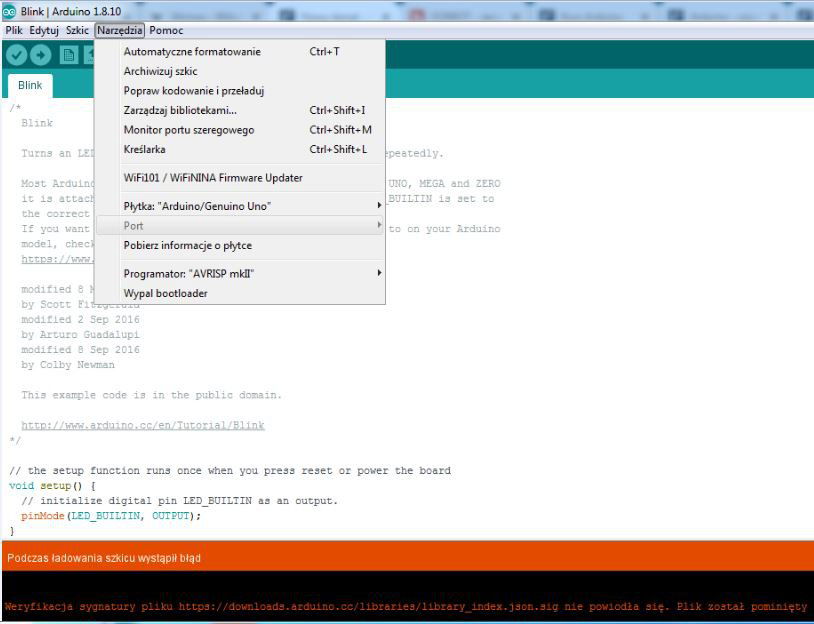Open the Szkic menu
Image resolution: width=814 pixels, height=624 pixels.
tap(77, 30)
